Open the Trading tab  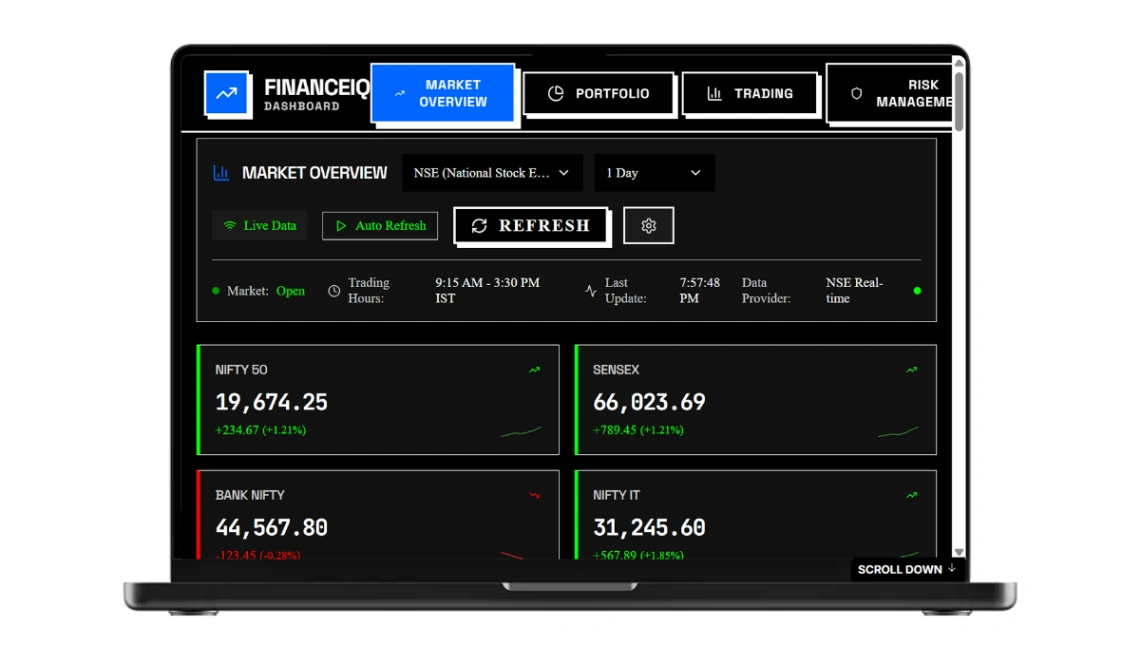point(750,94)
